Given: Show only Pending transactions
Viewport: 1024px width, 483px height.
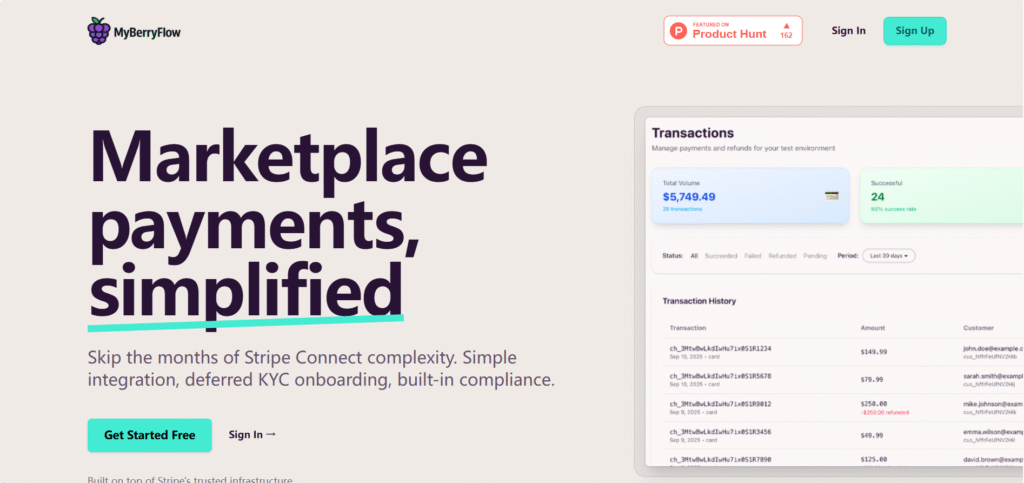Looking at the screenshot, I should click(815, 256).
